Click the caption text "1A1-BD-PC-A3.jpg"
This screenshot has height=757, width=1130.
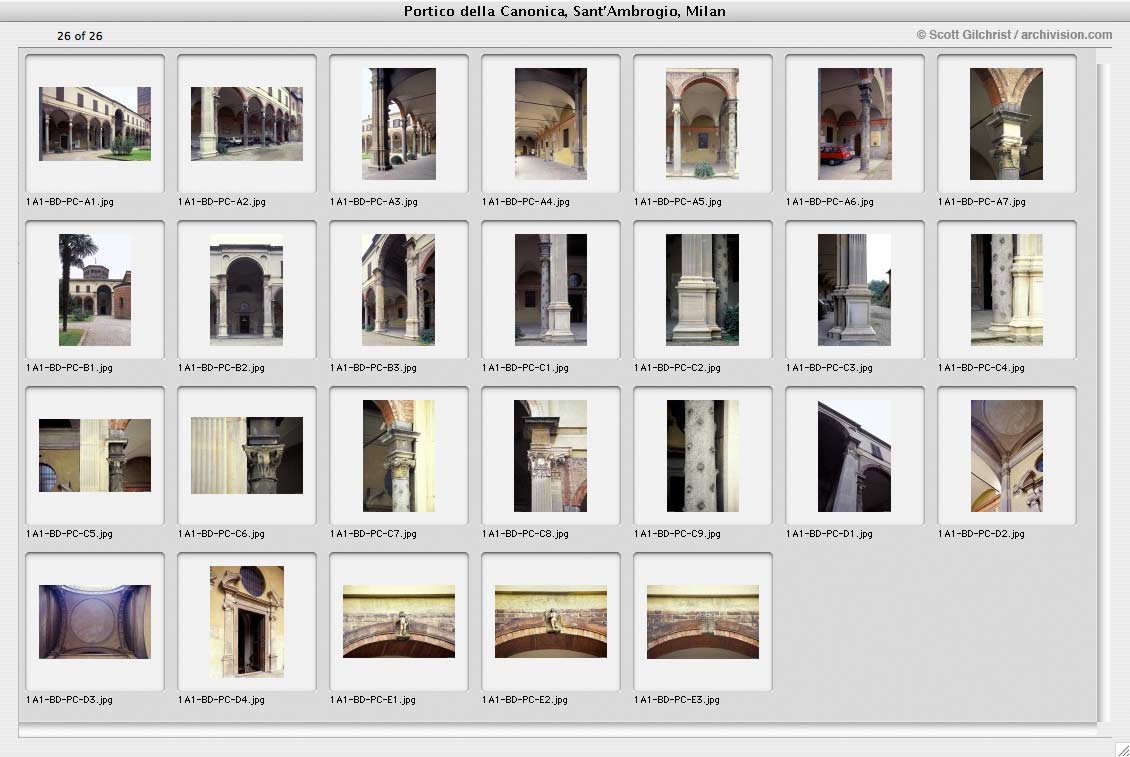[374, 202]
